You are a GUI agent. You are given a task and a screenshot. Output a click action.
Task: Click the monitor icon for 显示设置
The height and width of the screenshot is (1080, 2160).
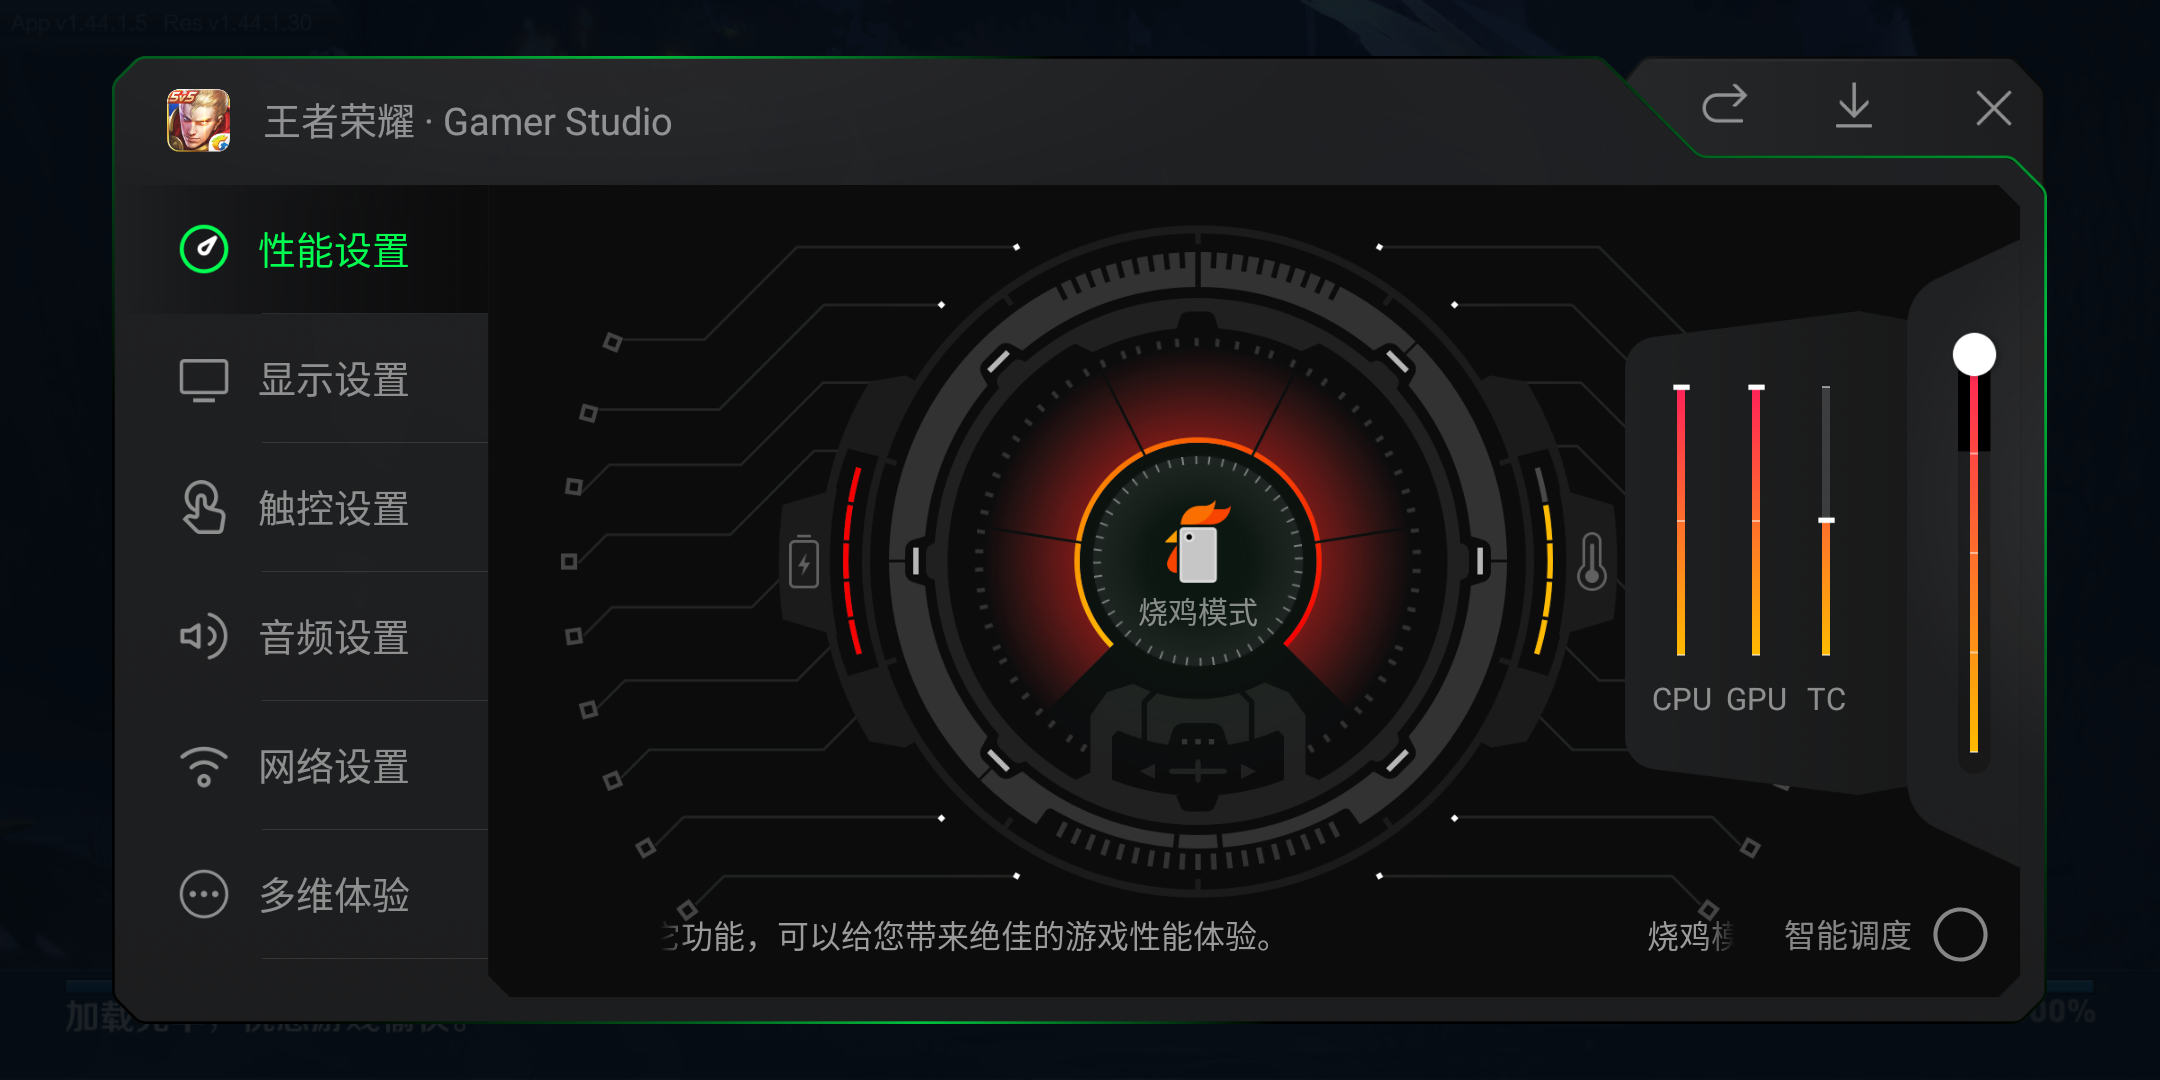click(x=204, y=380)
